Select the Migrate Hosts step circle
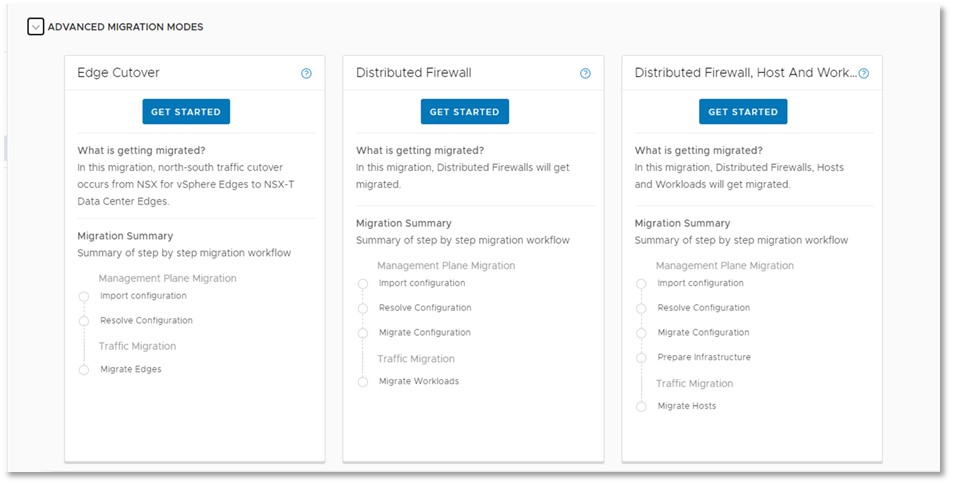 [641, 407]
